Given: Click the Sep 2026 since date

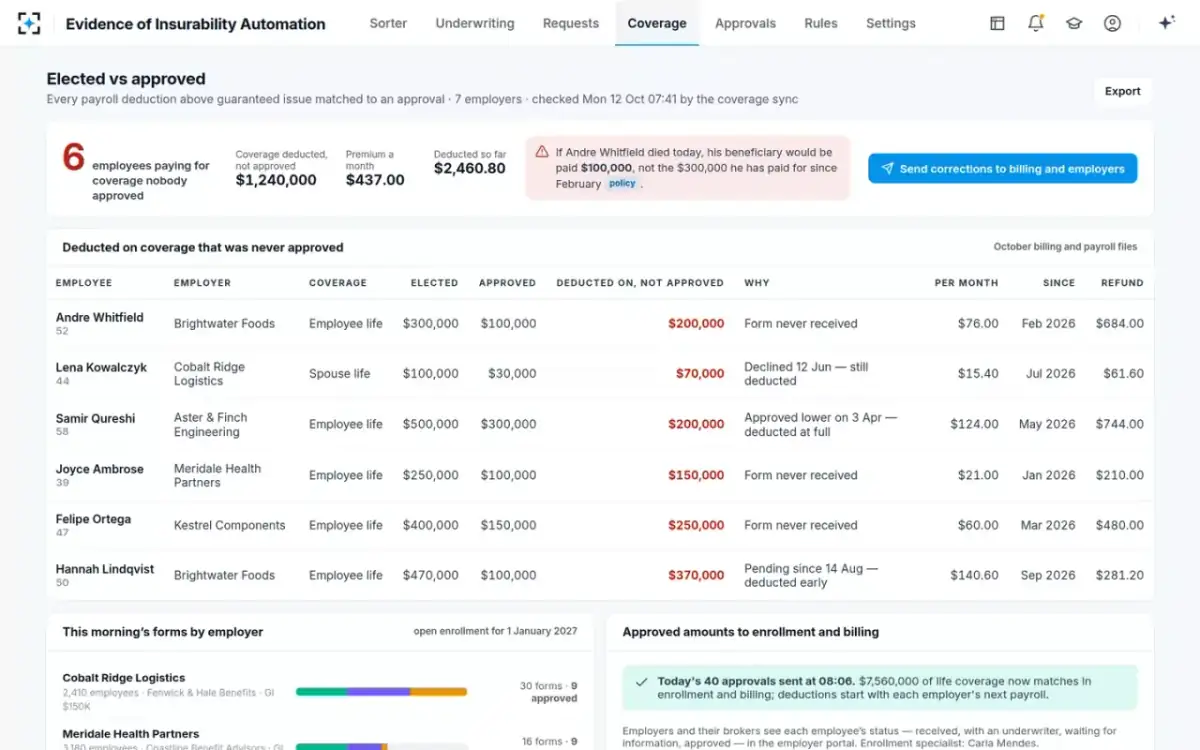Looking at the screenshot, I should tap(1048, 575).
